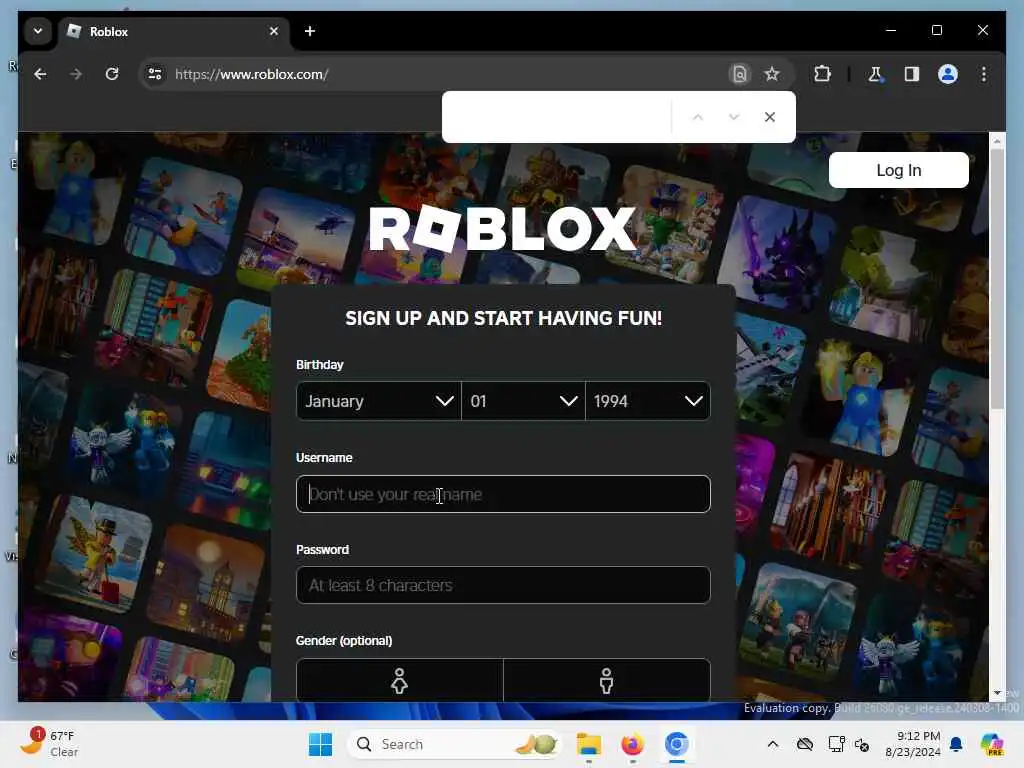Open the weather widget showing 67°F
The image size is (1024, 768).
(x=50, y=744)
